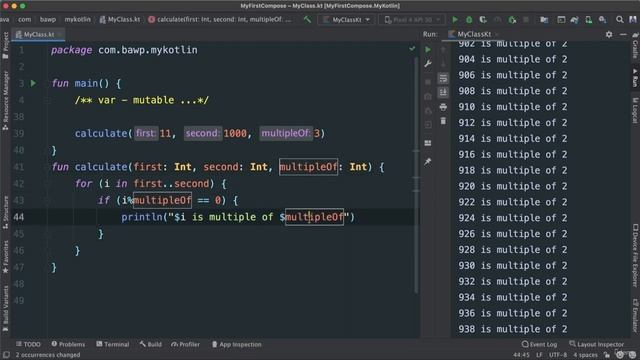The width and height of the screenshot is (640, 360).
Task: Open the Favorites sidebar tab
Action: pyautogui.click(x=5, y=257)
